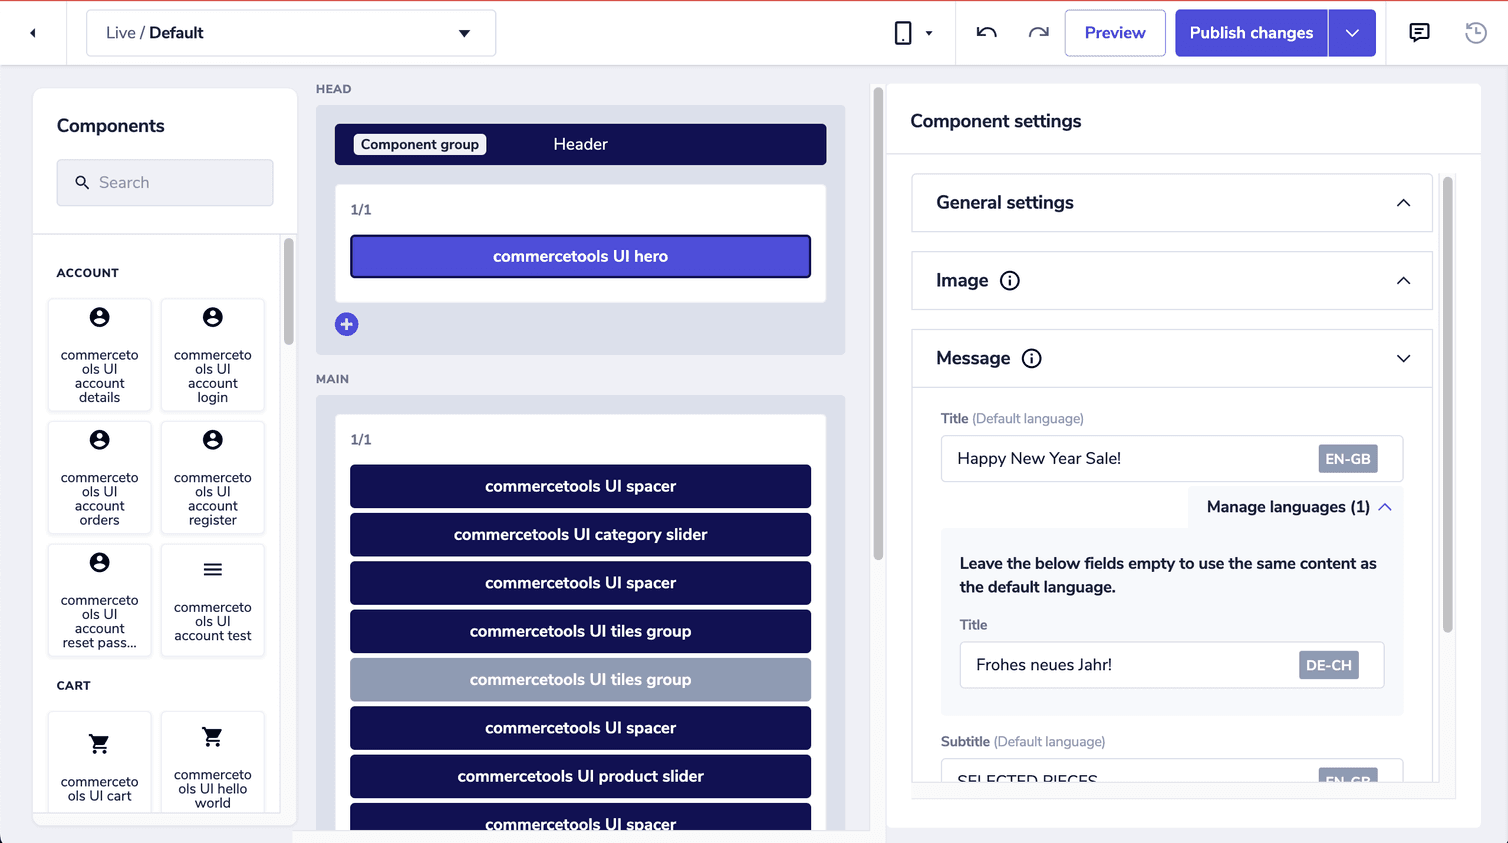Open the version history clock icon
This screenshot has width=1508, height=843.
pyautogui.click(x=1475, y=32)
